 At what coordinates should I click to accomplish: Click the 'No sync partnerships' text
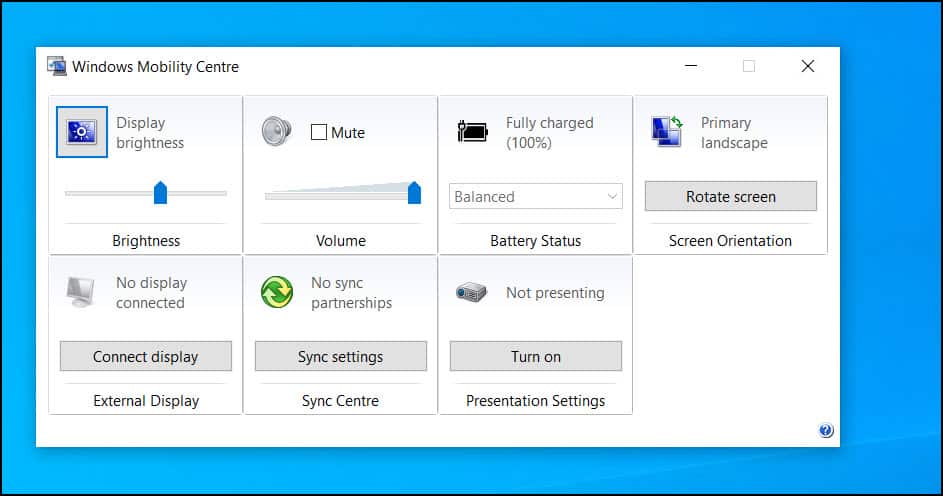pos(351,293)
